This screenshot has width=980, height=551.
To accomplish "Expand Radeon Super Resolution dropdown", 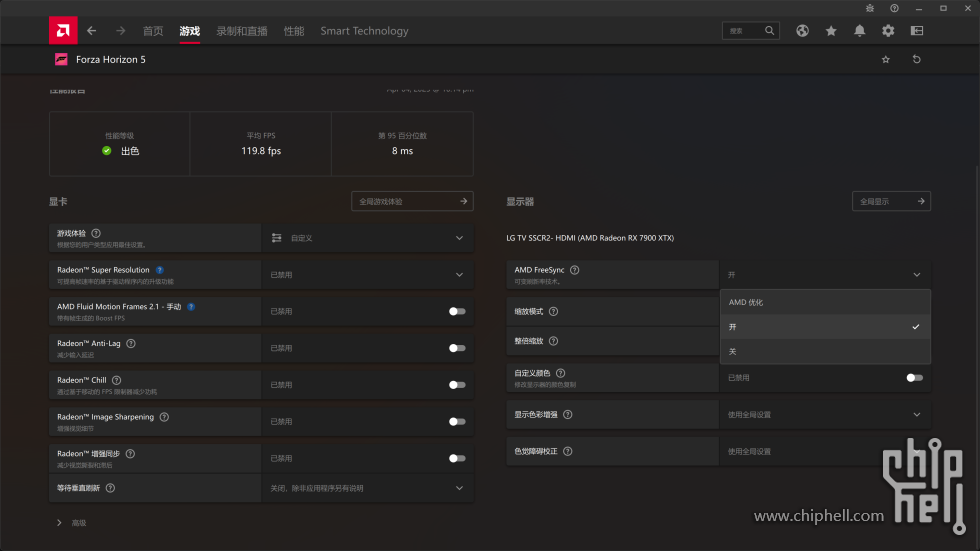I will point(459,274).
